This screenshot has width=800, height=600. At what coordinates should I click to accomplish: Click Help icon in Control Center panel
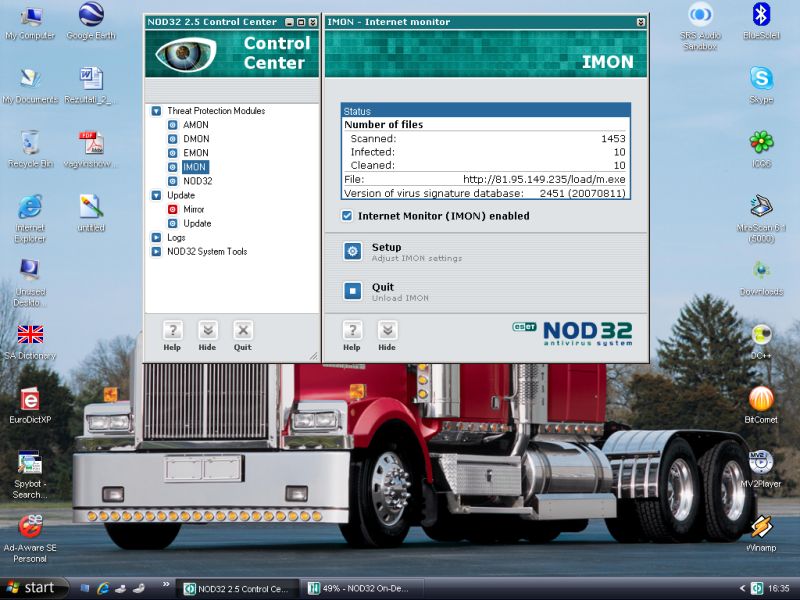point(172,330)
